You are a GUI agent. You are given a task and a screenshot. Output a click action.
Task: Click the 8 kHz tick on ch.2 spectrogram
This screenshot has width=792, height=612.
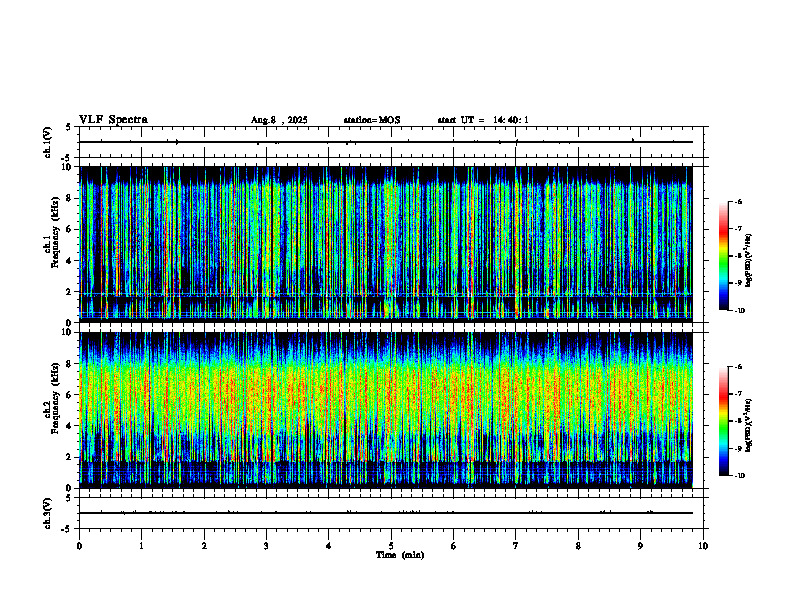coord(70,364)
